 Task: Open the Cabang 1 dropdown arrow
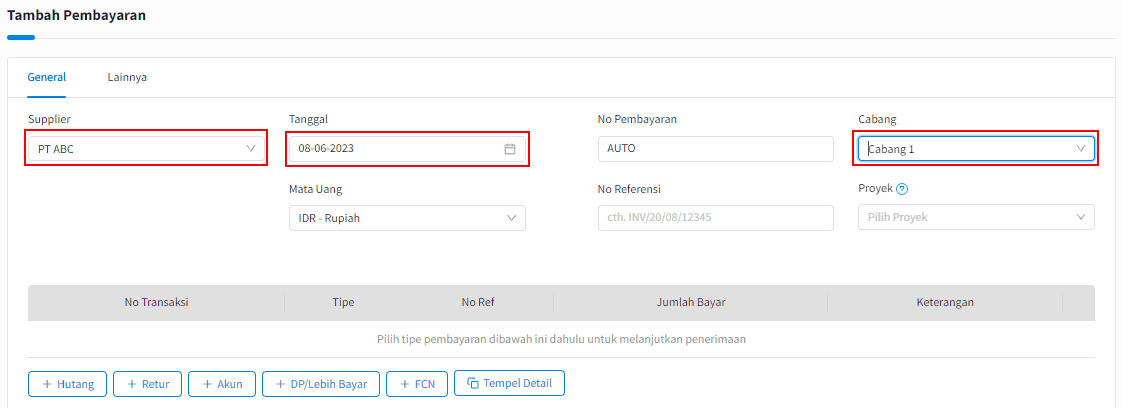point(1081,148)
